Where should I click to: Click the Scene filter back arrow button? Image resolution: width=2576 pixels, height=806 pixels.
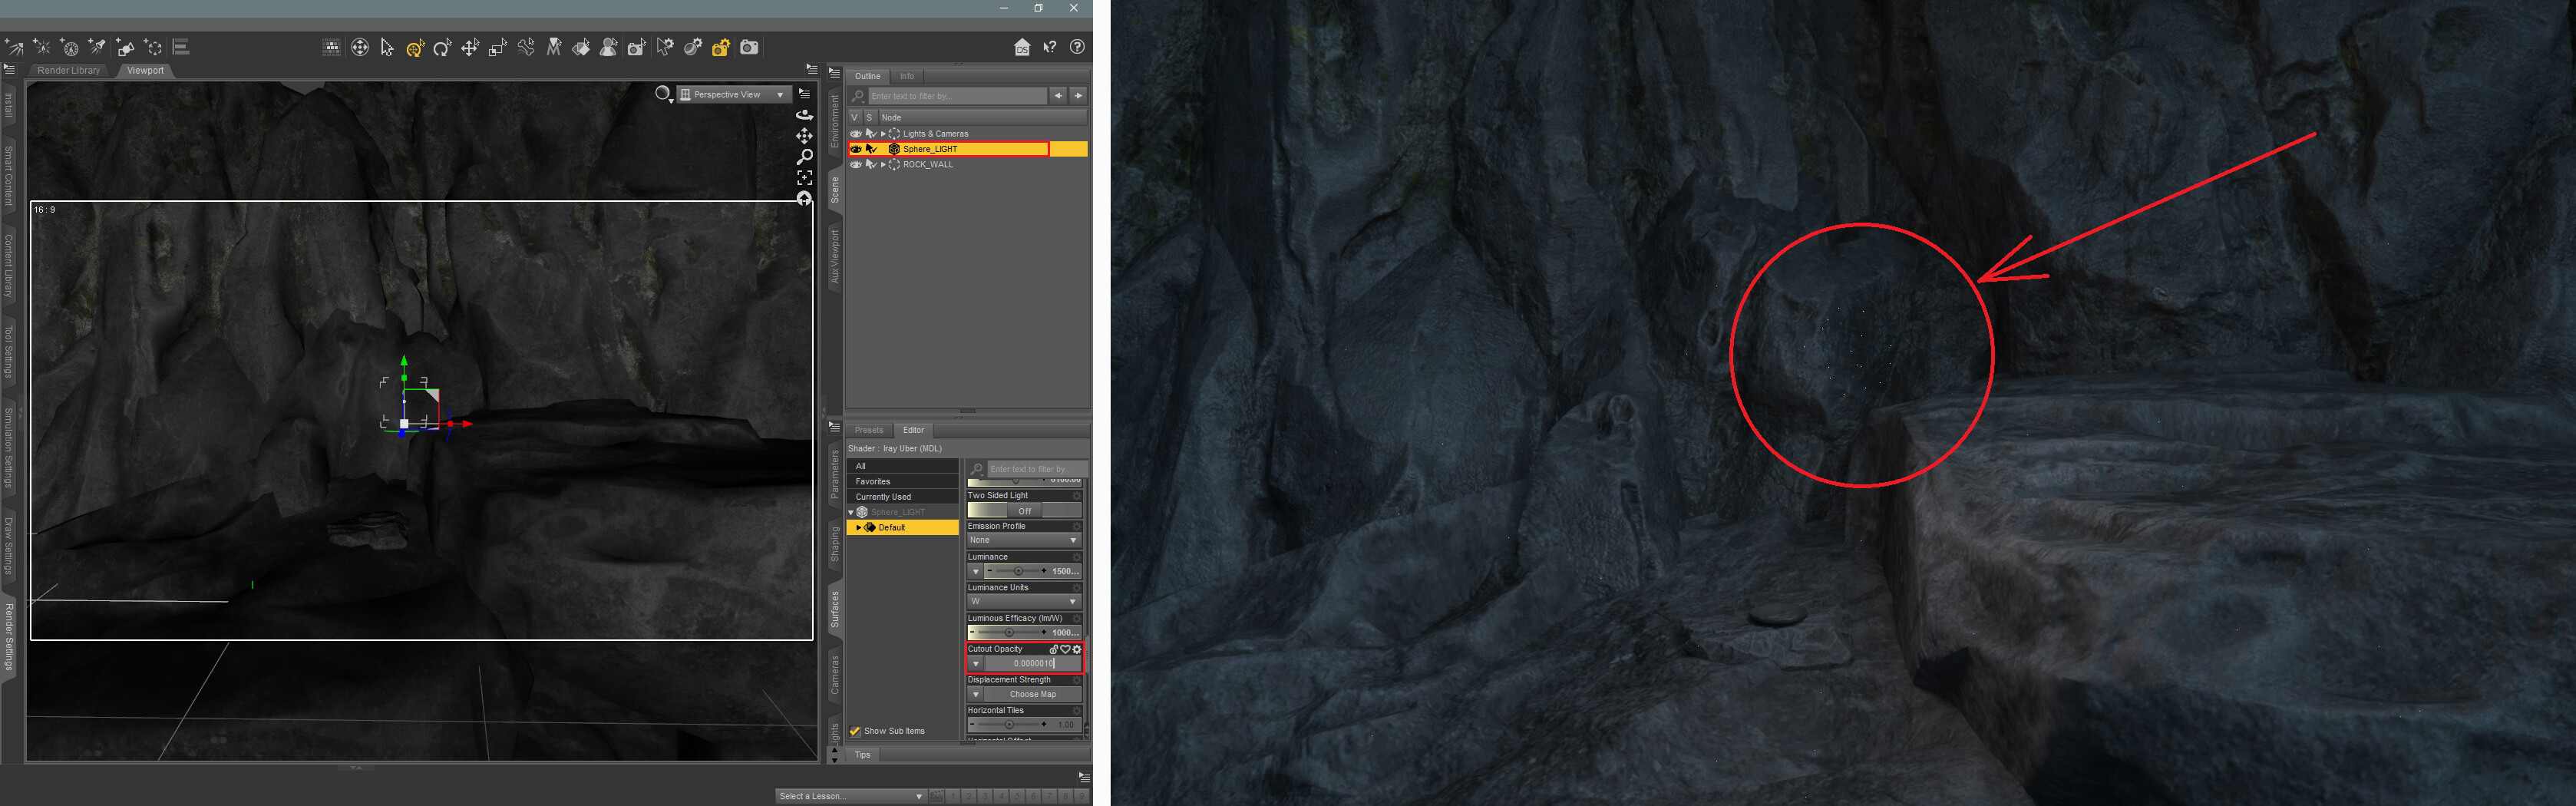[1058, 96]
